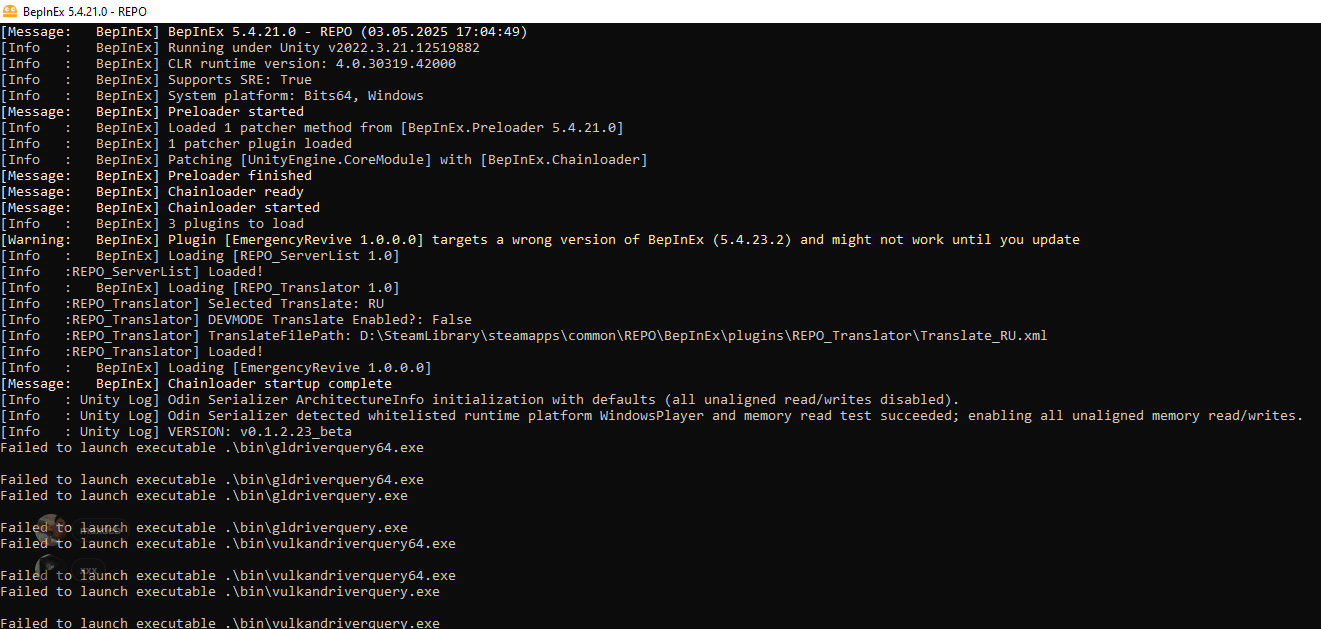Click the "Running under Unity v2022.3.21.12519882" log line
Viewport: 1321px width, 629px height.
323,48
